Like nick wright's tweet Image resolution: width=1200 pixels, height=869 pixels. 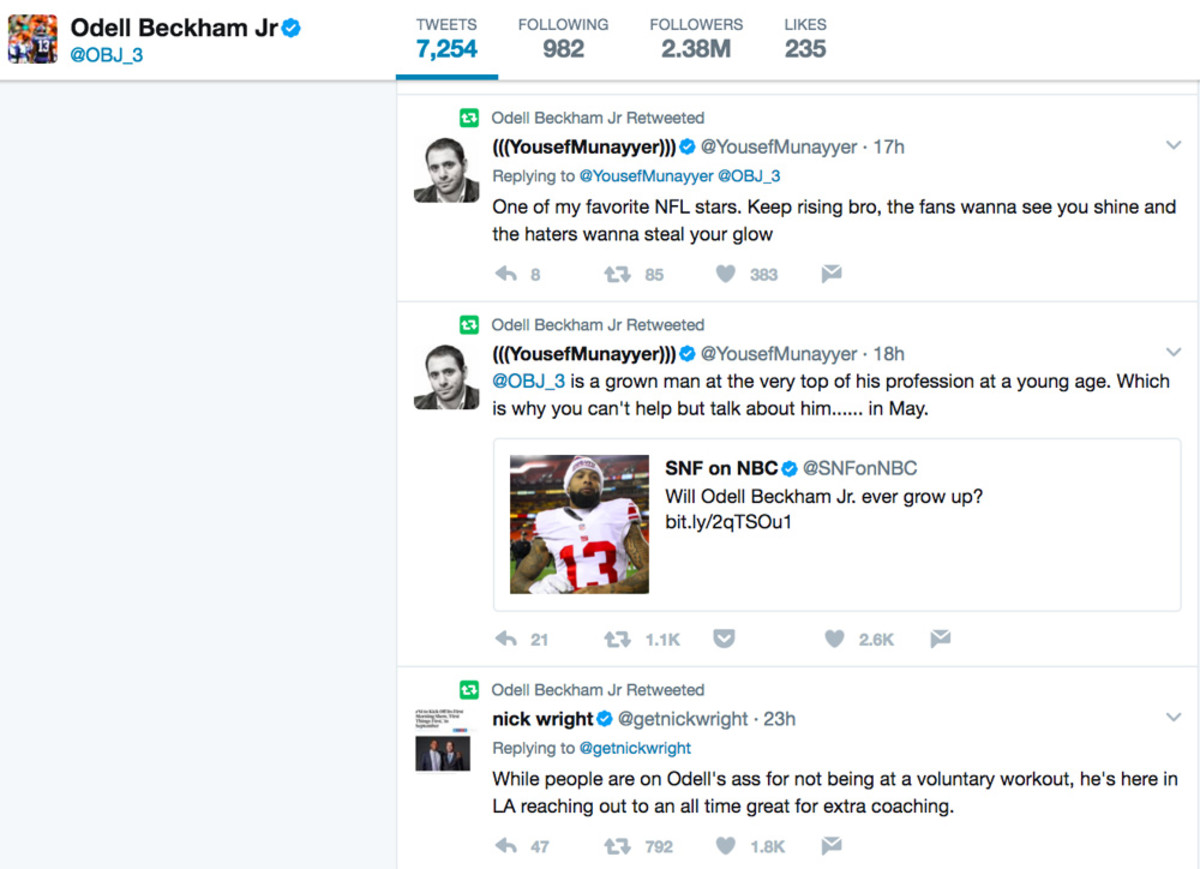[x=726, y=846]
